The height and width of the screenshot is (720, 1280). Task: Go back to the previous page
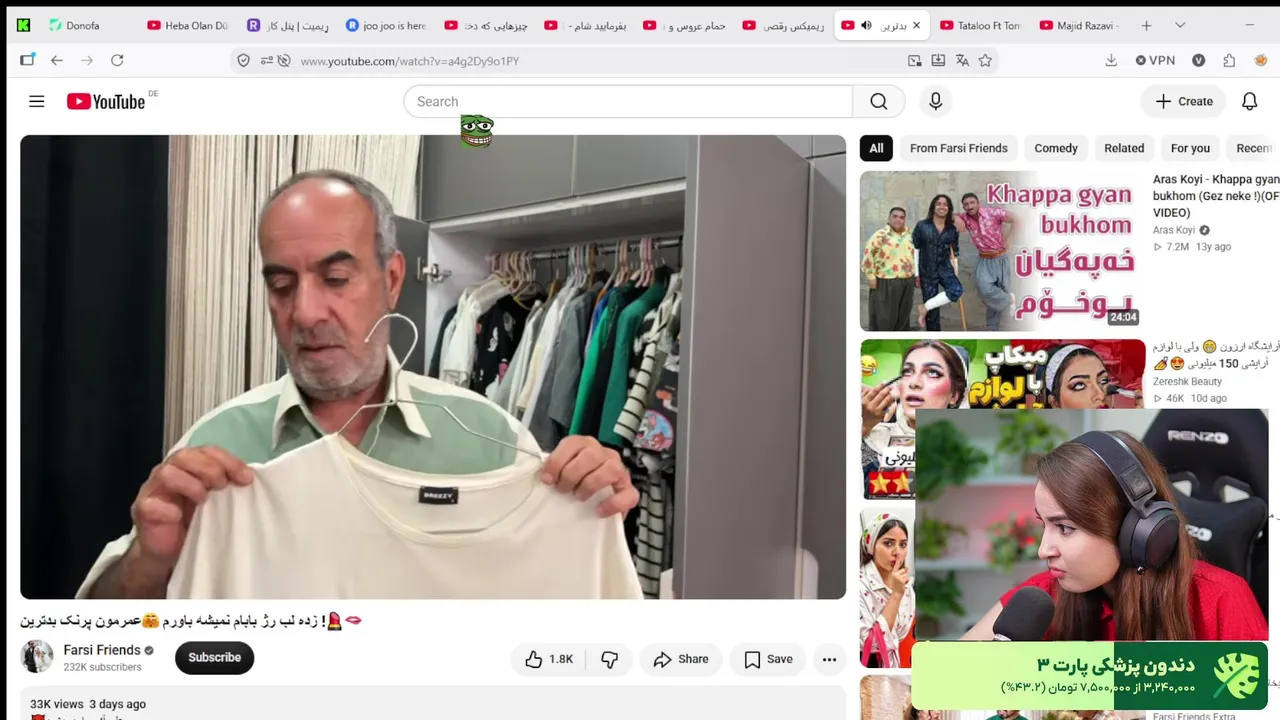pyautogui.click(x=57, y=61)
